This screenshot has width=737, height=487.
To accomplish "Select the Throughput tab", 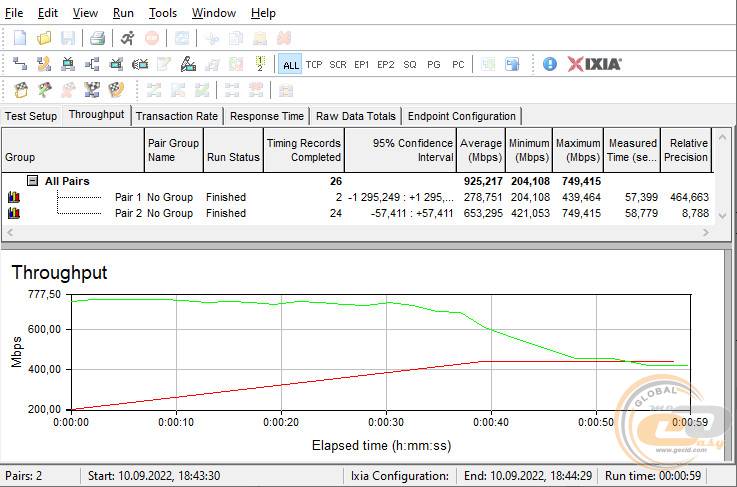I will (96, 115).
